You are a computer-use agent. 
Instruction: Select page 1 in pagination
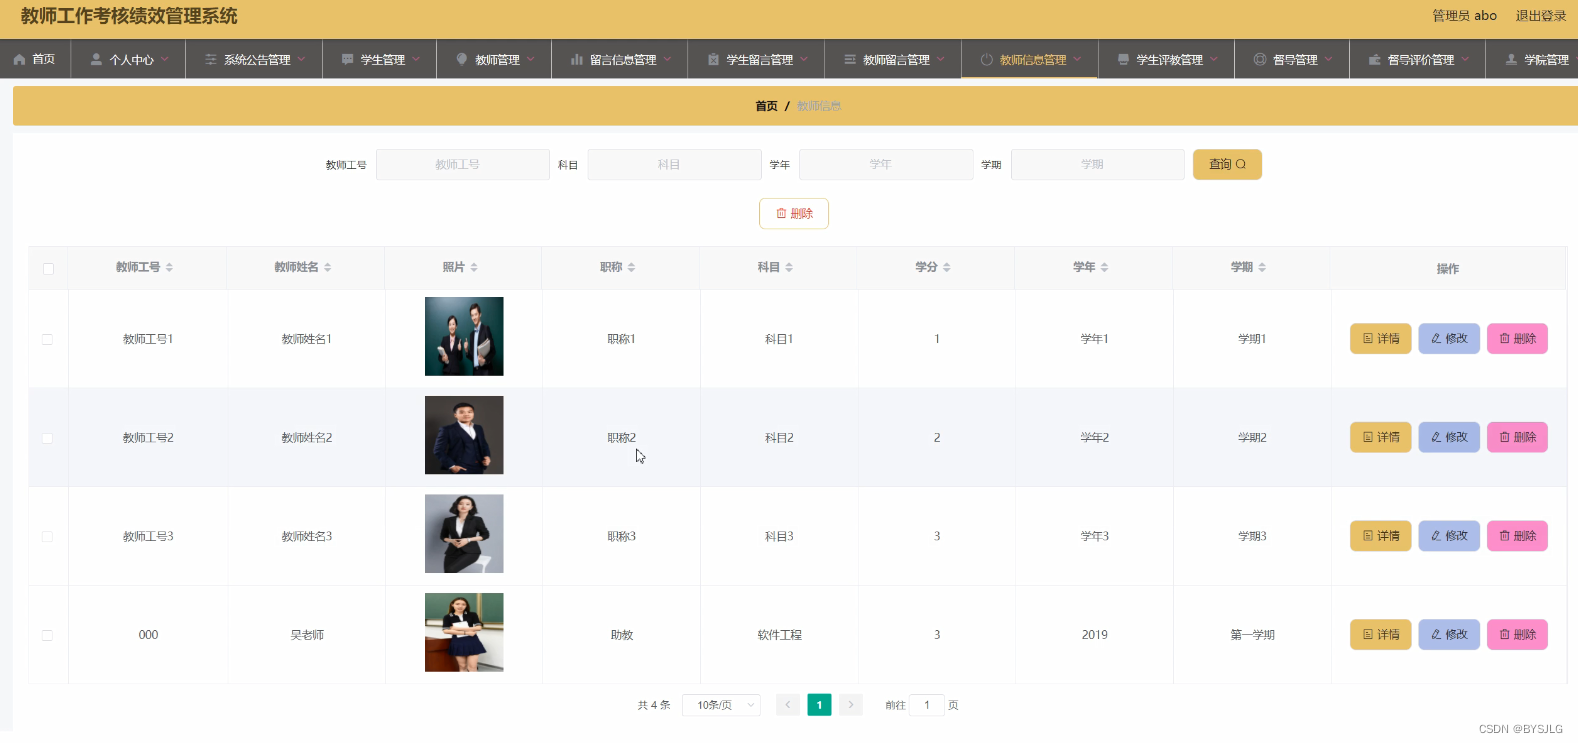(x=819, y=705)
